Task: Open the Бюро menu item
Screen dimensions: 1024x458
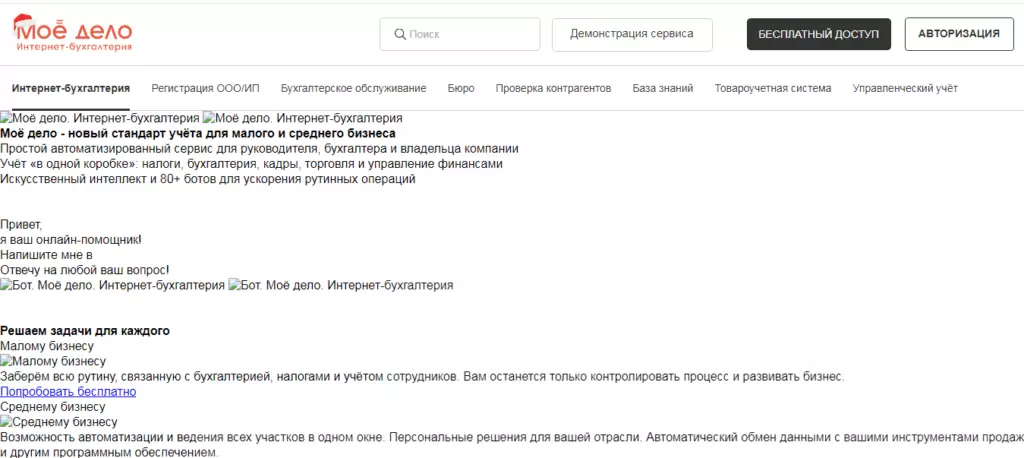Action: coord(461,88)
